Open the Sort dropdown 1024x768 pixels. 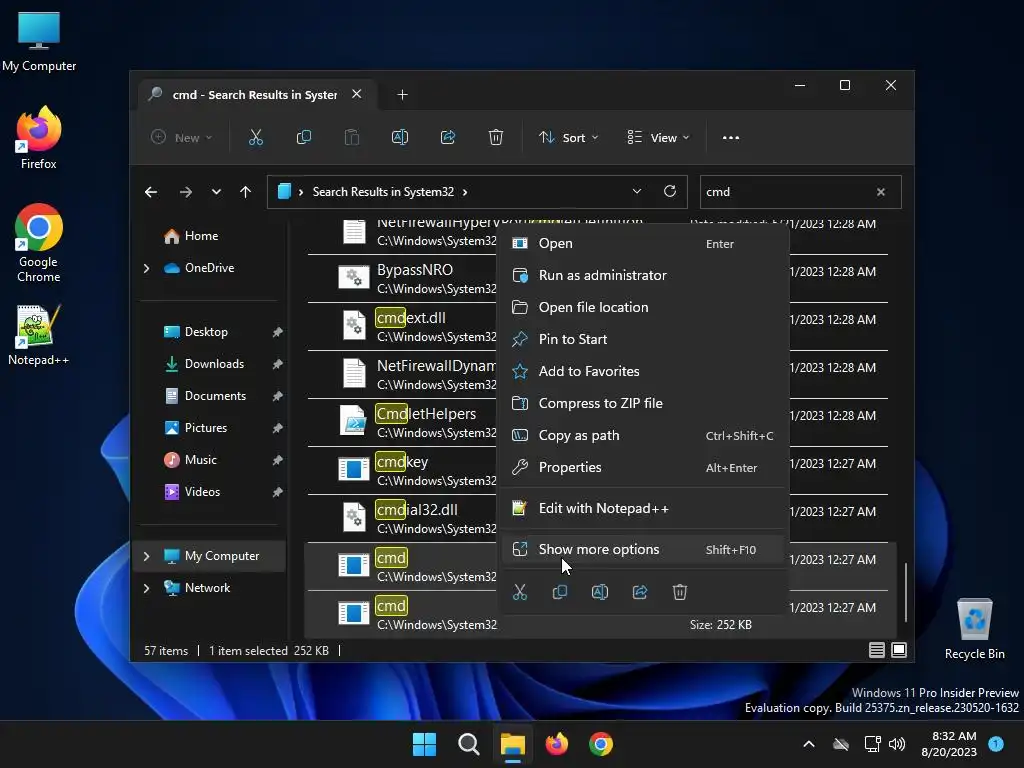coord(568,138)
